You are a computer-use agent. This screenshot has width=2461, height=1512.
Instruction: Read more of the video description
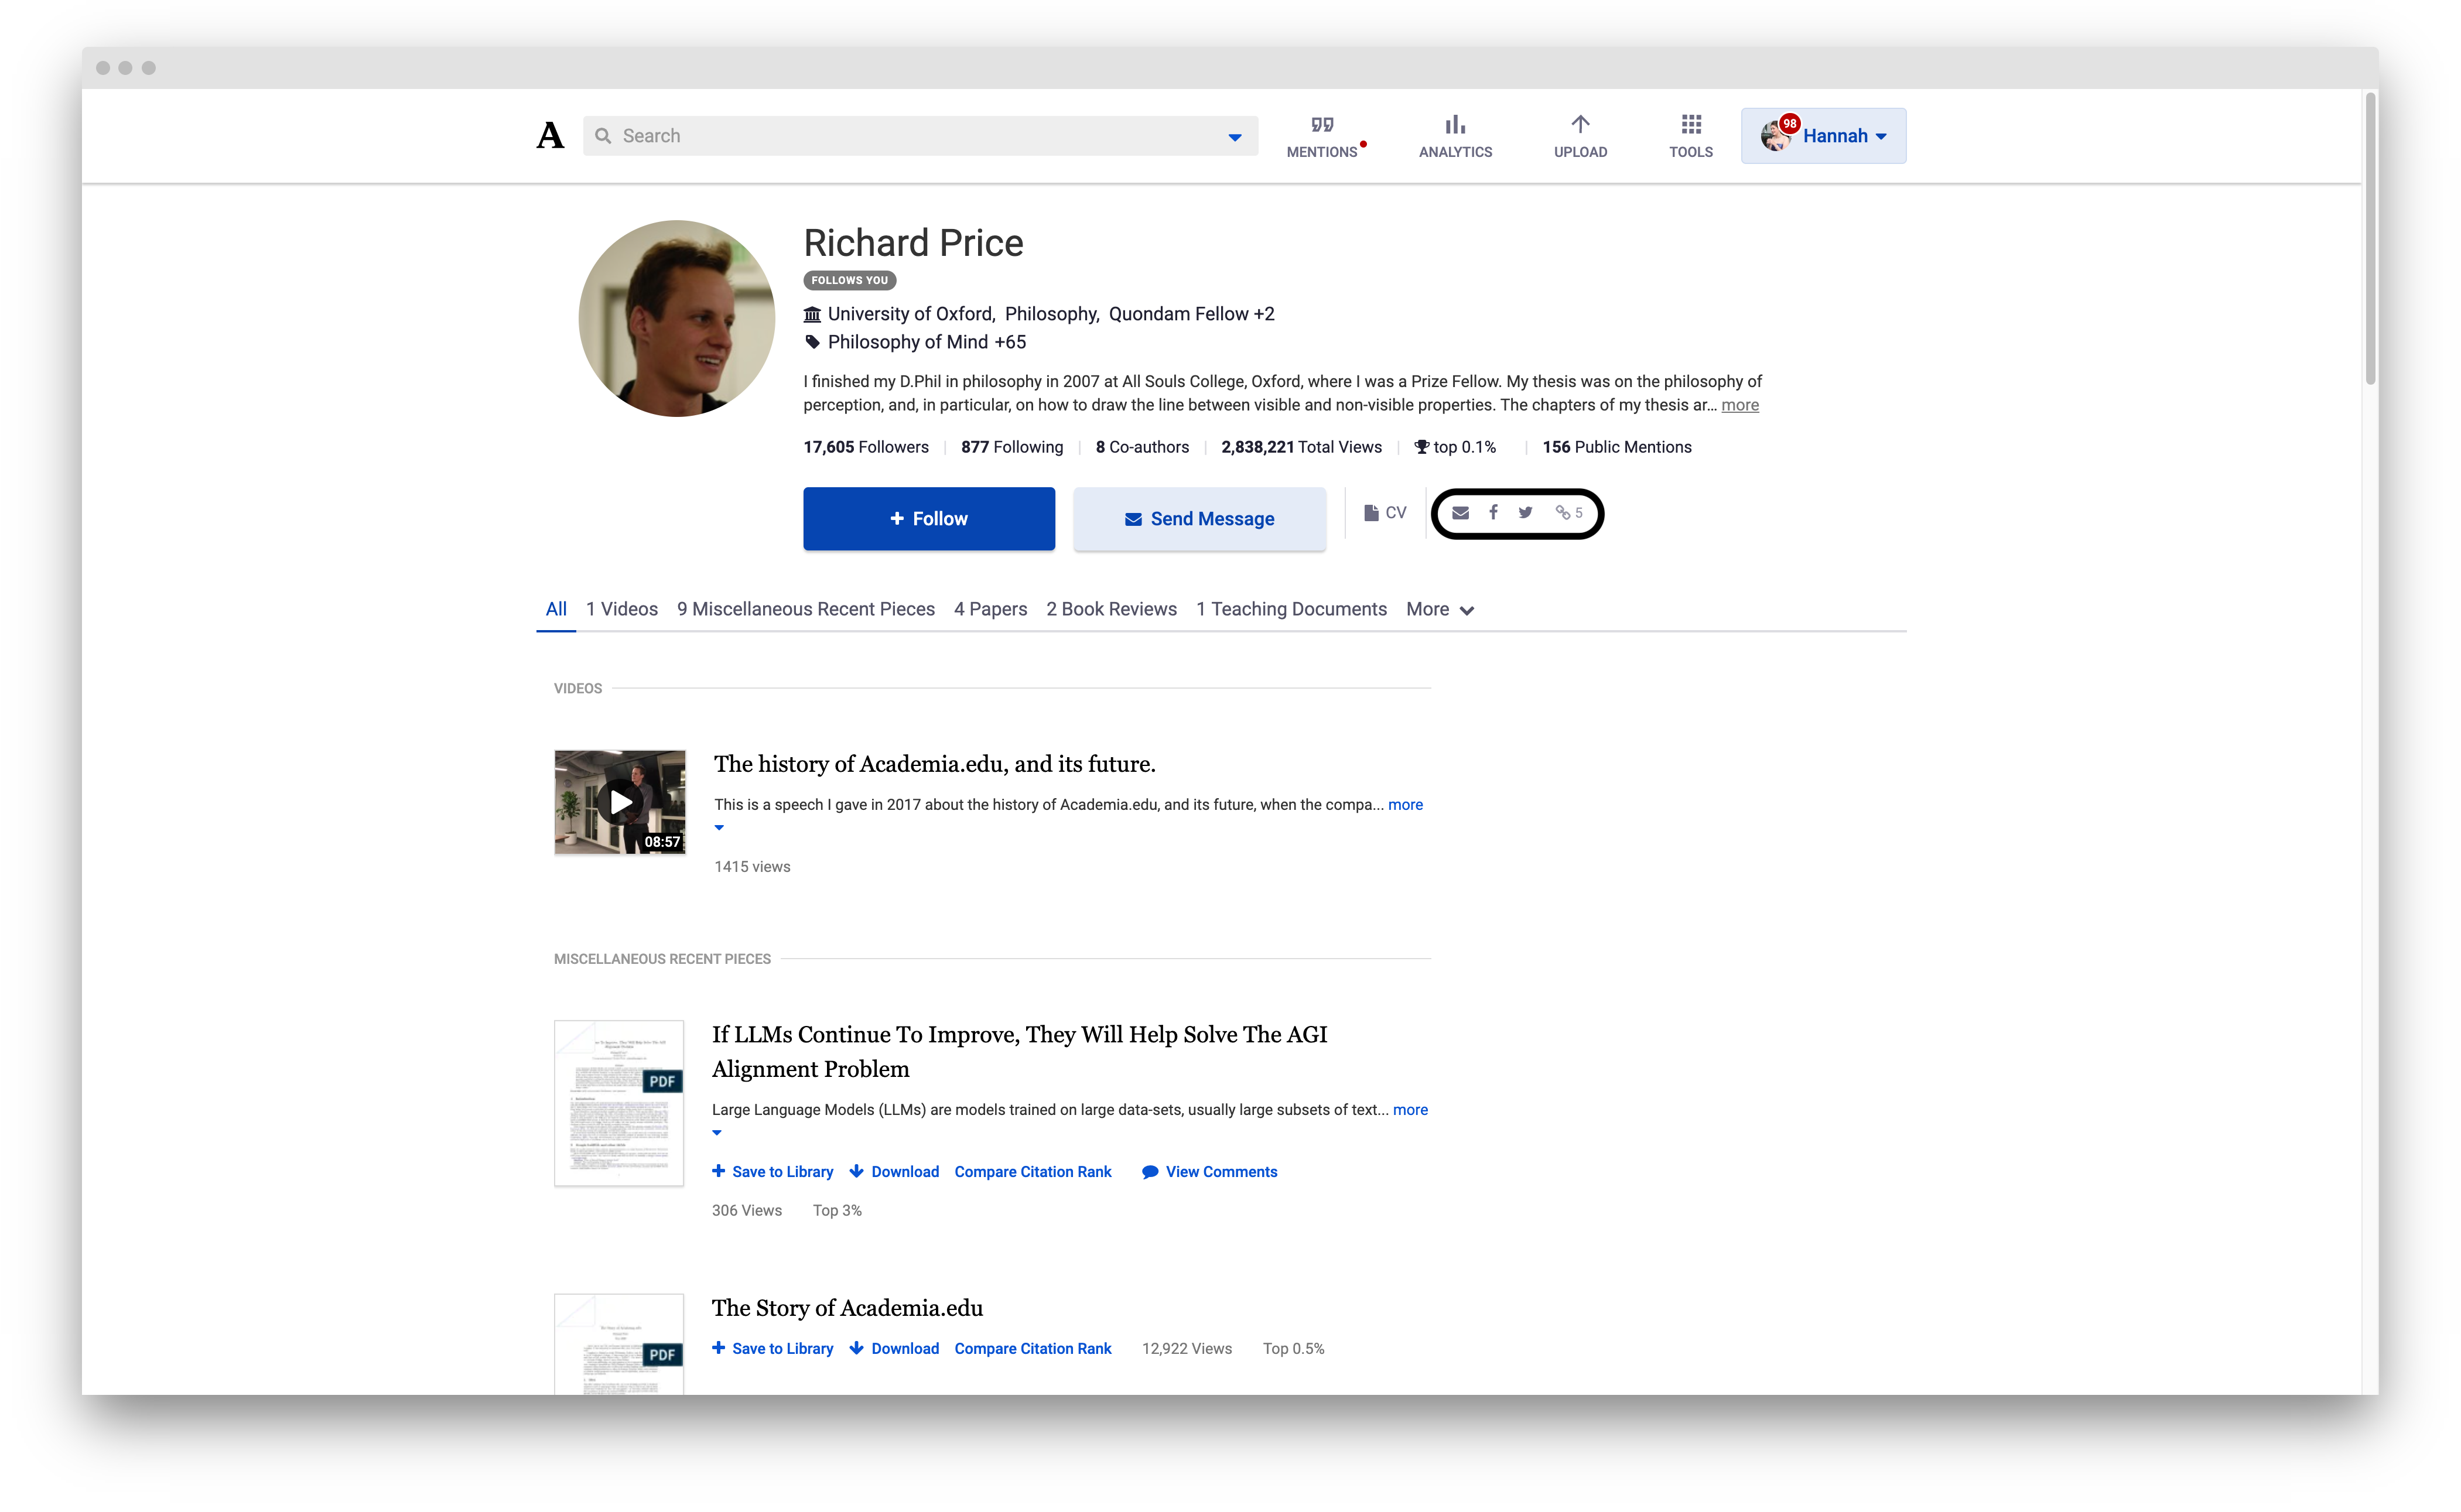[1405, 805]
